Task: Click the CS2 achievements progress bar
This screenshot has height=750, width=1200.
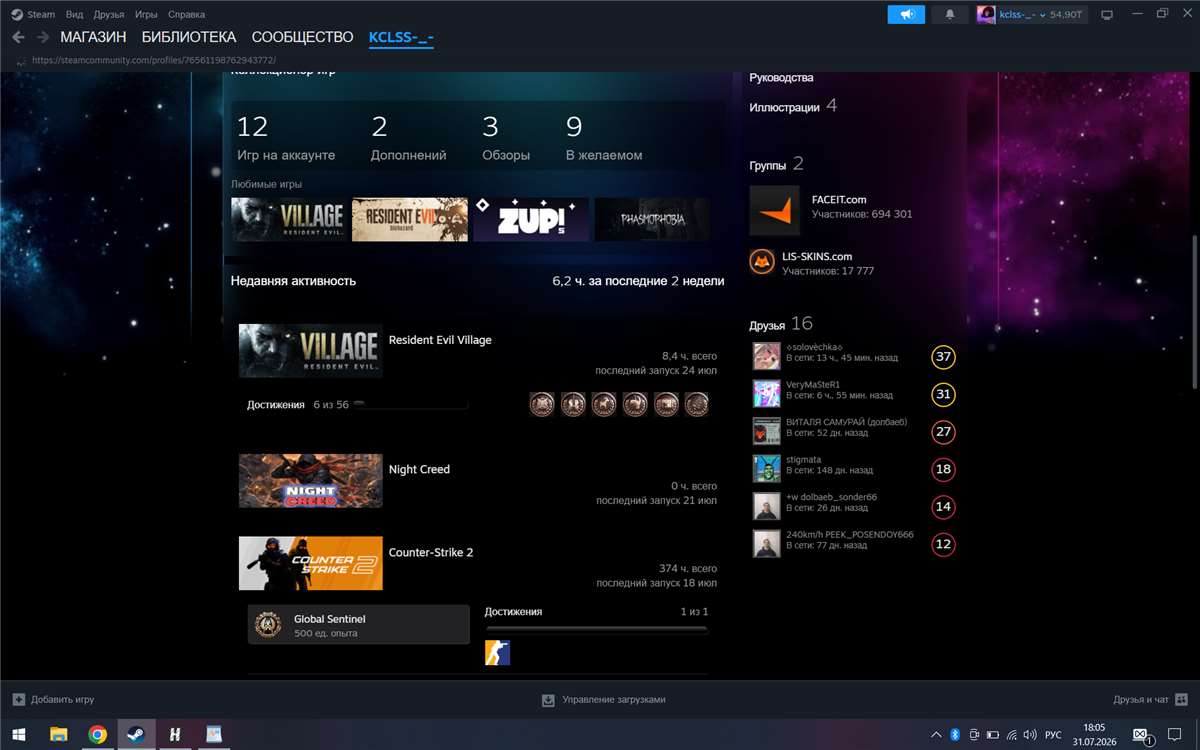Action: [x=596, y=630]
